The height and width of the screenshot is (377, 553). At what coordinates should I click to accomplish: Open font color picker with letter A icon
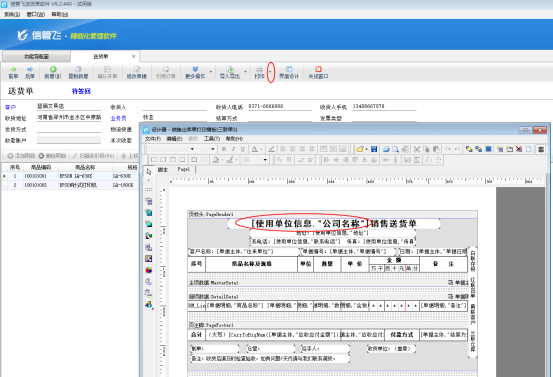[x=255, y=149]
